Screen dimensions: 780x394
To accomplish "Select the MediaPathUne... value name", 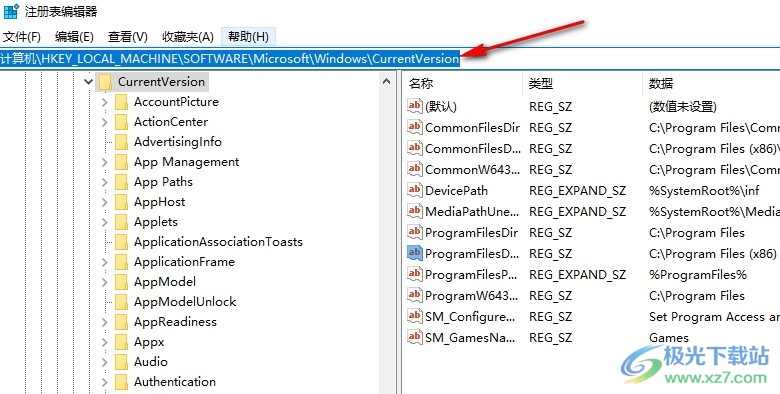I will point(473,211).
